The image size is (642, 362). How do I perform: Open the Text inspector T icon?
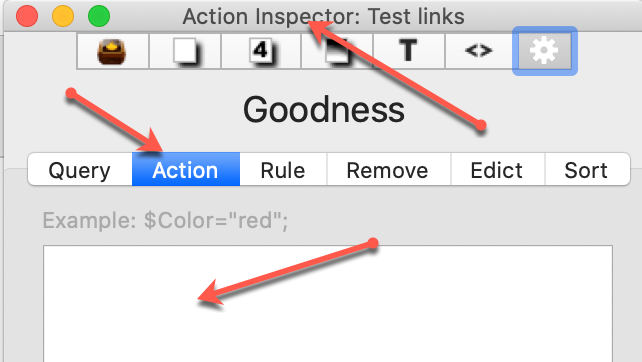click(x=409, y=51)
